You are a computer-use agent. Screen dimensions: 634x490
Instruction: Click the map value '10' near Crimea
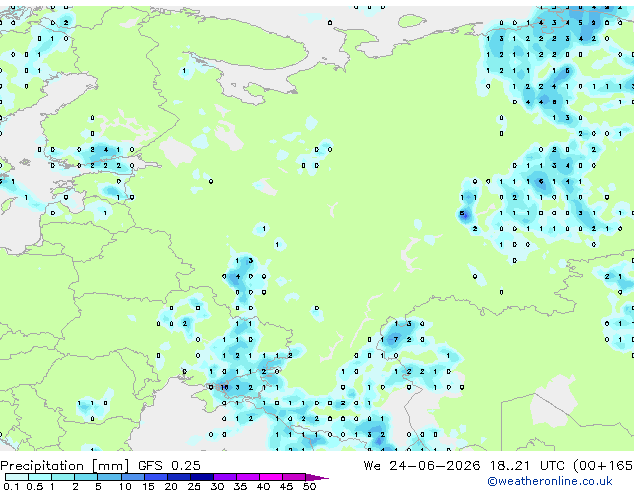coord(224,387)
